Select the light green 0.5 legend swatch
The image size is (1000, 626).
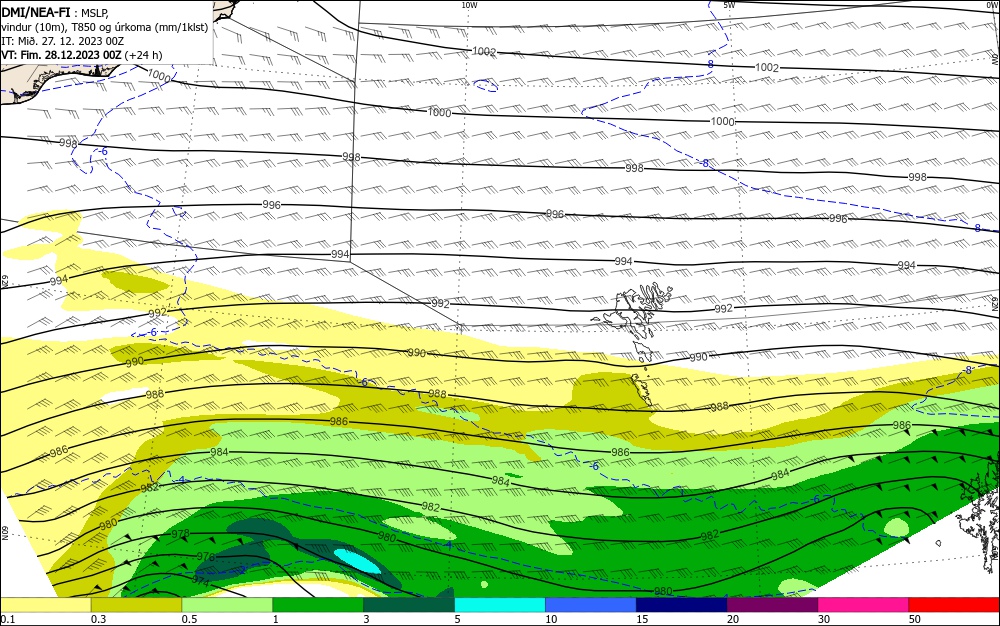tap(227, 605)
